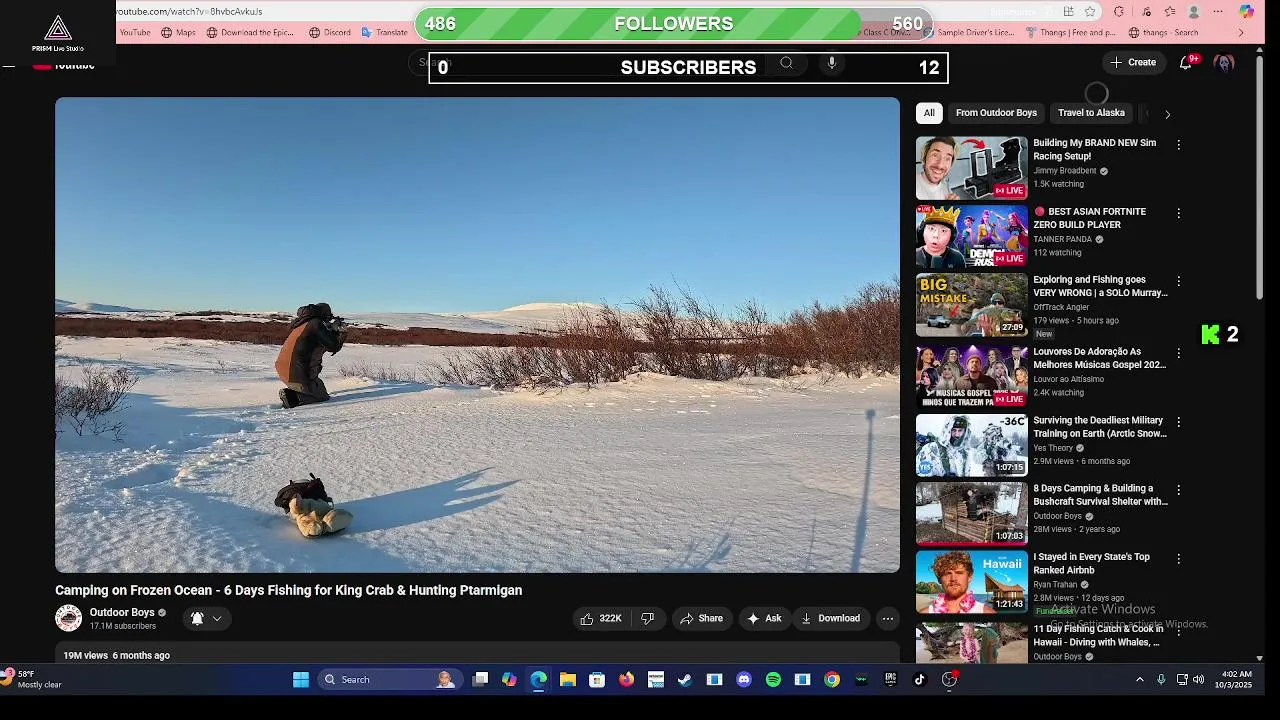Open Outdoor Boys channel avatar
The height and width of the screenshot is (720, 1280).
click(68, 618)
